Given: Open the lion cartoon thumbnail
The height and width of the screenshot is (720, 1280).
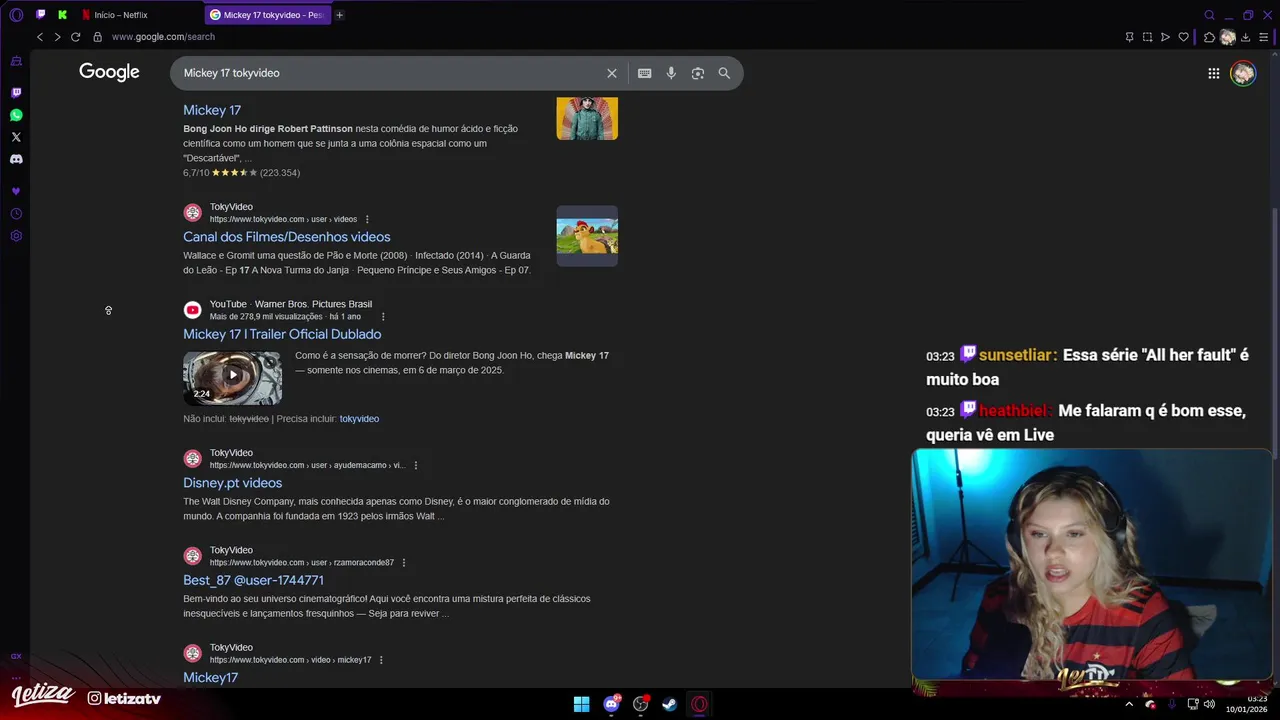Looking at the screenshot, I should coord(587,236).
